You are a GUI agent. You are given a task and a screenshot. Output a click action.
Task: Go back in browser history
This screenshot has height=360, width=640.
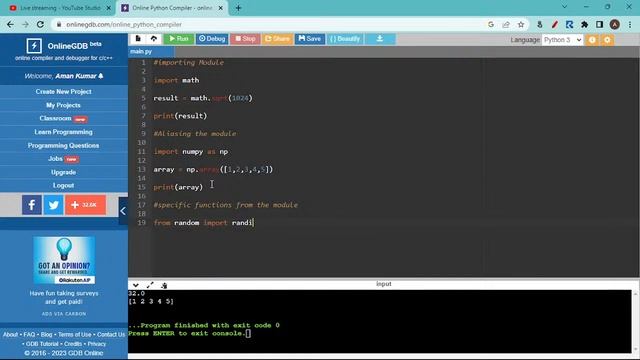(x=10, y=24)
